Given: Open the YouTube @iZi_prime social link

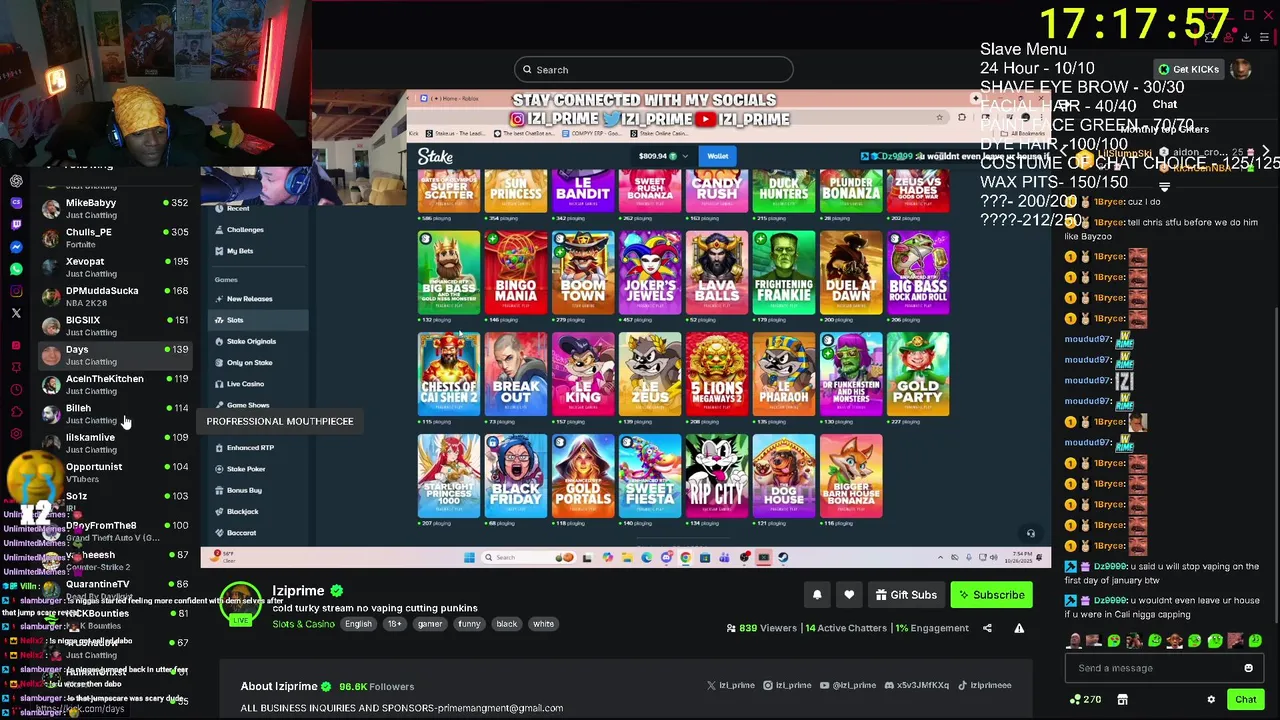Looking at the screenshot, I should (x=848, y=686).
